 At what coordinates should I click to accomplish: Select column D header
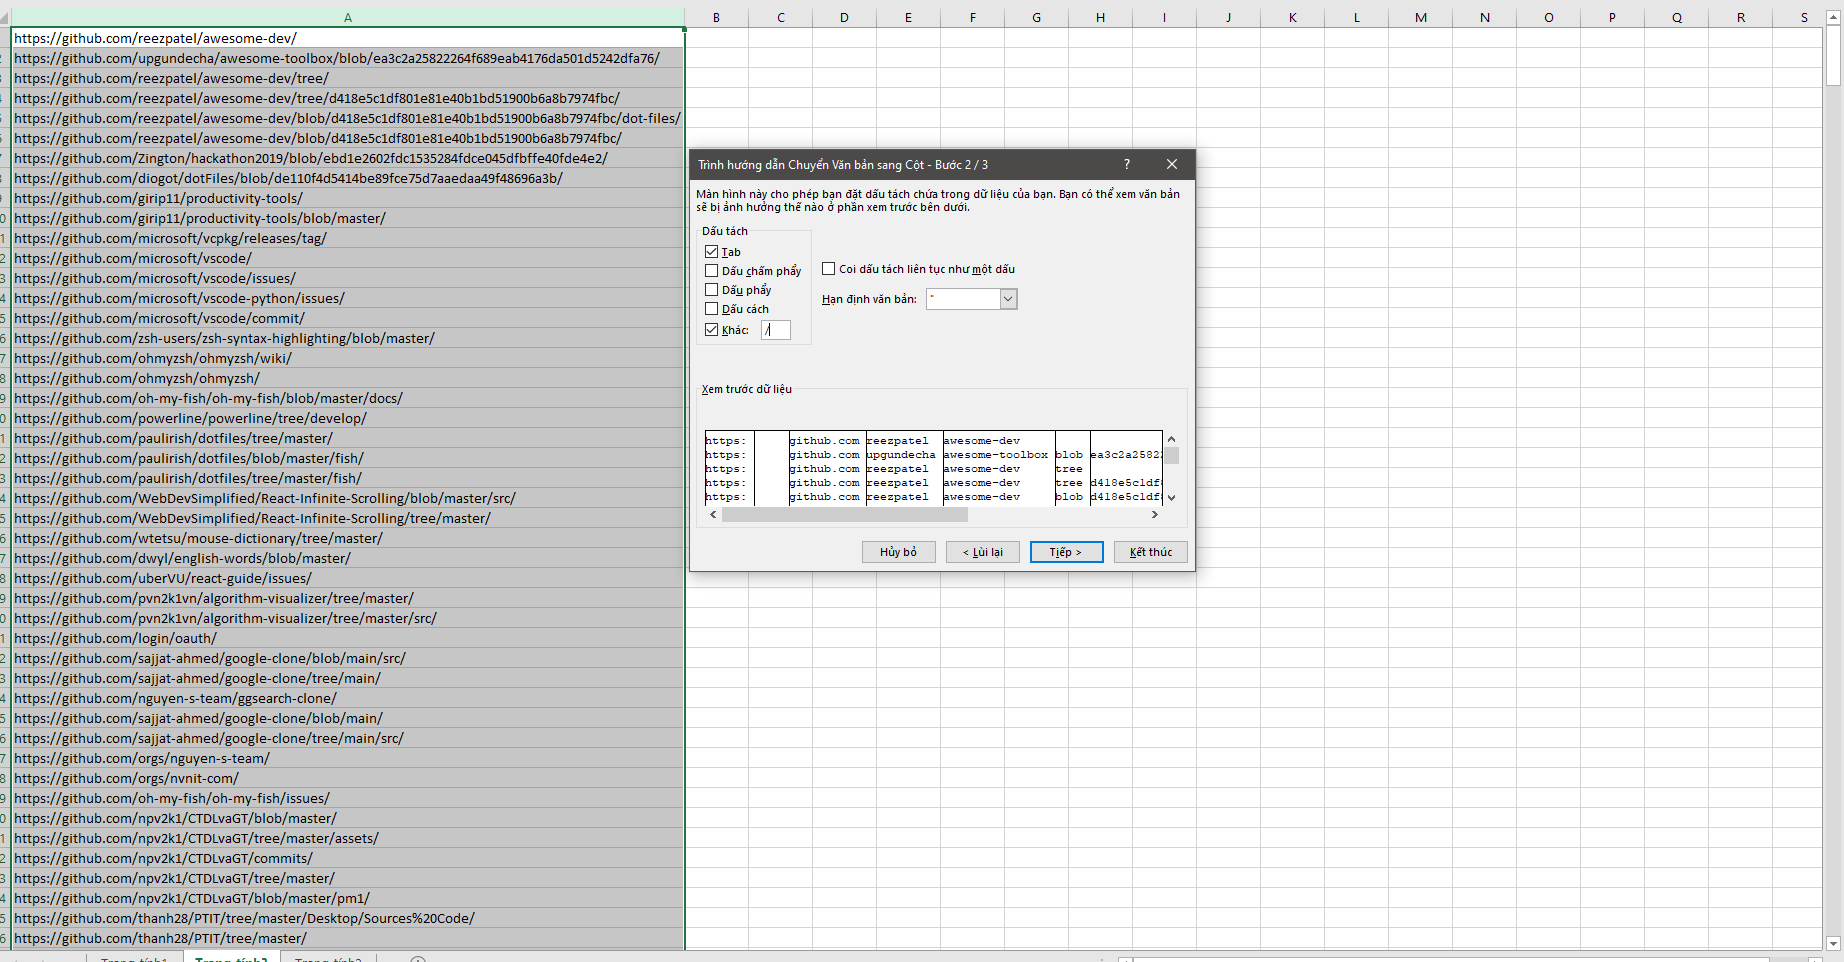[x=845, y=17]
